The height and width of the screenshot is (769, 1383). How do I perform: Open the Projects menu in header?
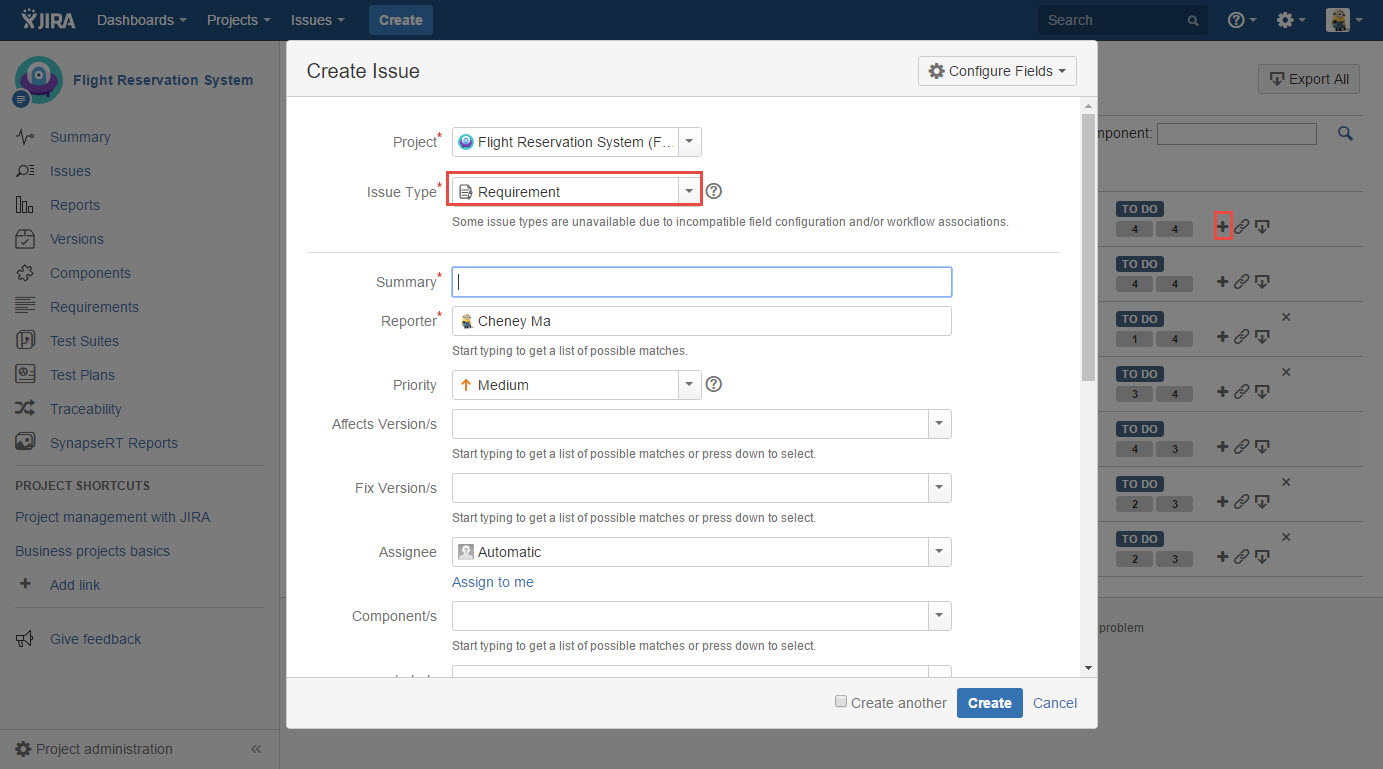(239, 20)
